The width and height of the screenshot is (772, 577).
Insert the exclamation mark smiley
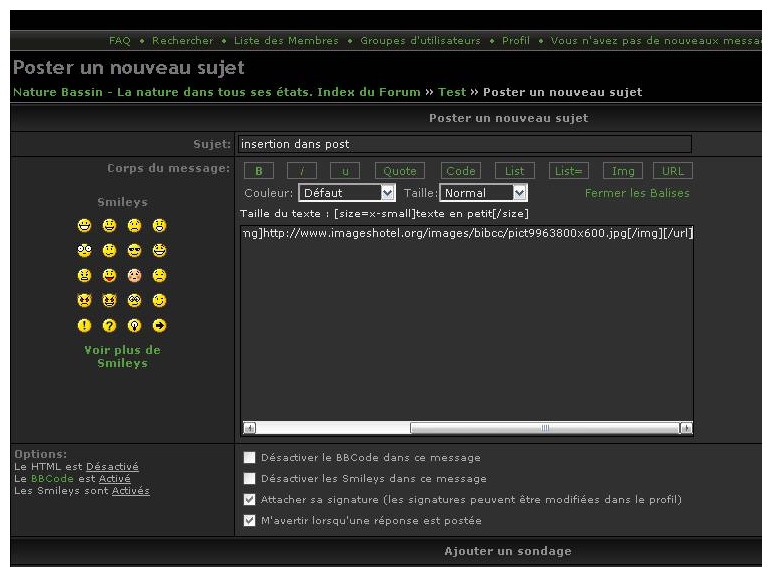click(84, 325)
